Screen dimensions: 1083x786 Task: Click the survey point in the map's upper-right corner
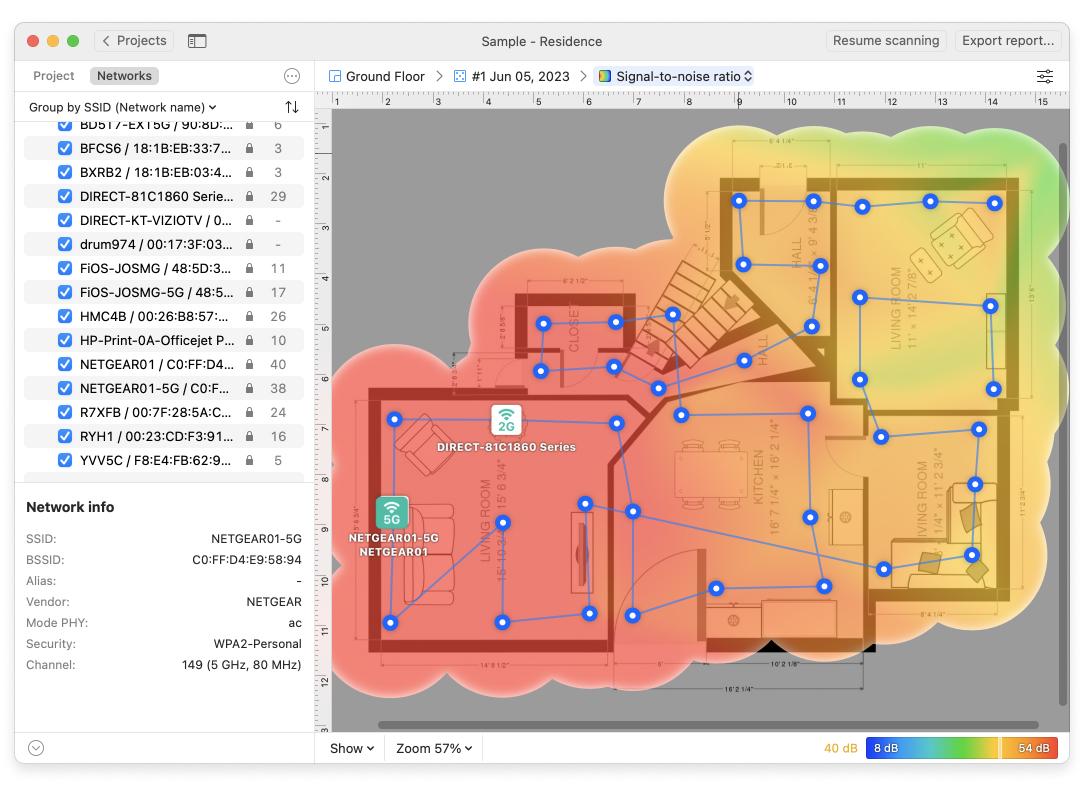point(994,203)
